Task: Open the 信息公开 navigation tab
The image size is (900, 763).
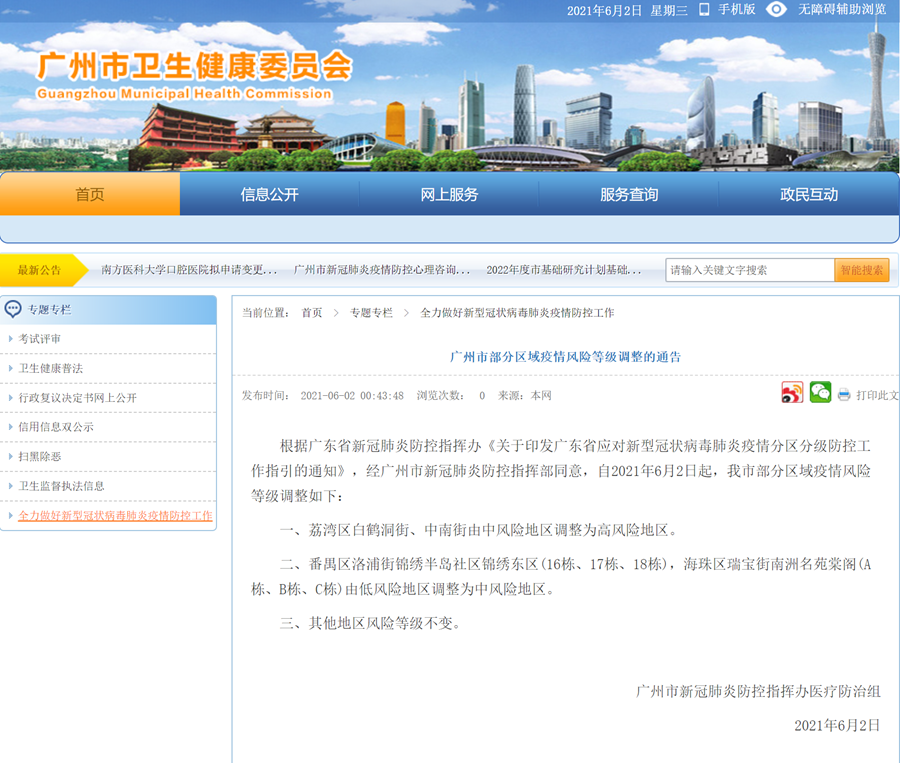Action: [x=269, y=195]
